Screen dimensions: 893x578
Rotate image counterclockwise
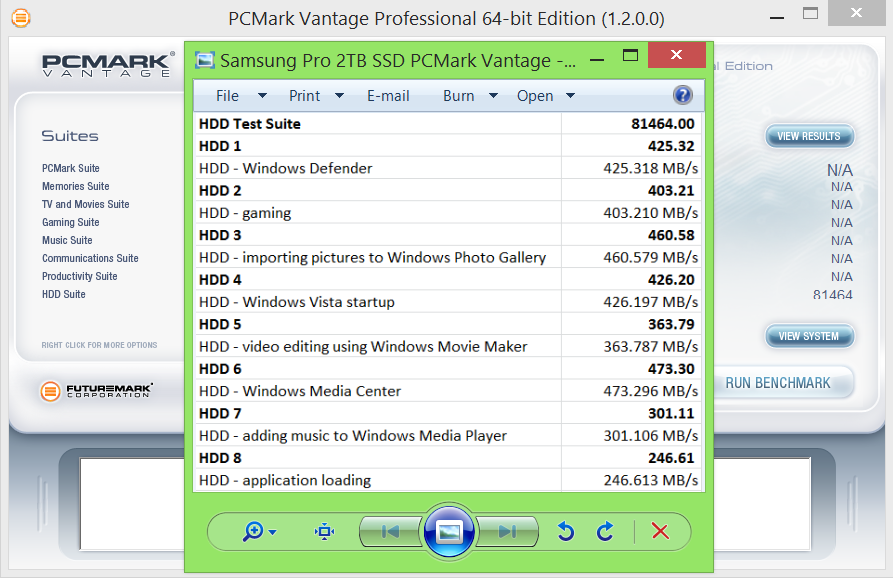(566, 531)
